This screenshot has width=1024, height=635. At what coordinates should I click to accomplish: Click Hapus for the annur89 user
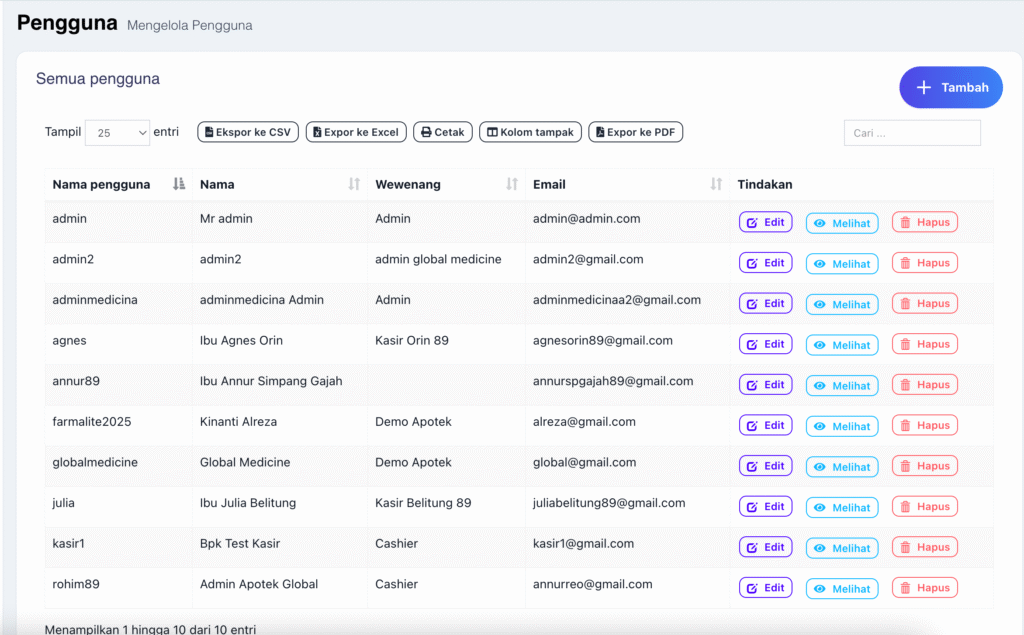coord(924,385)
